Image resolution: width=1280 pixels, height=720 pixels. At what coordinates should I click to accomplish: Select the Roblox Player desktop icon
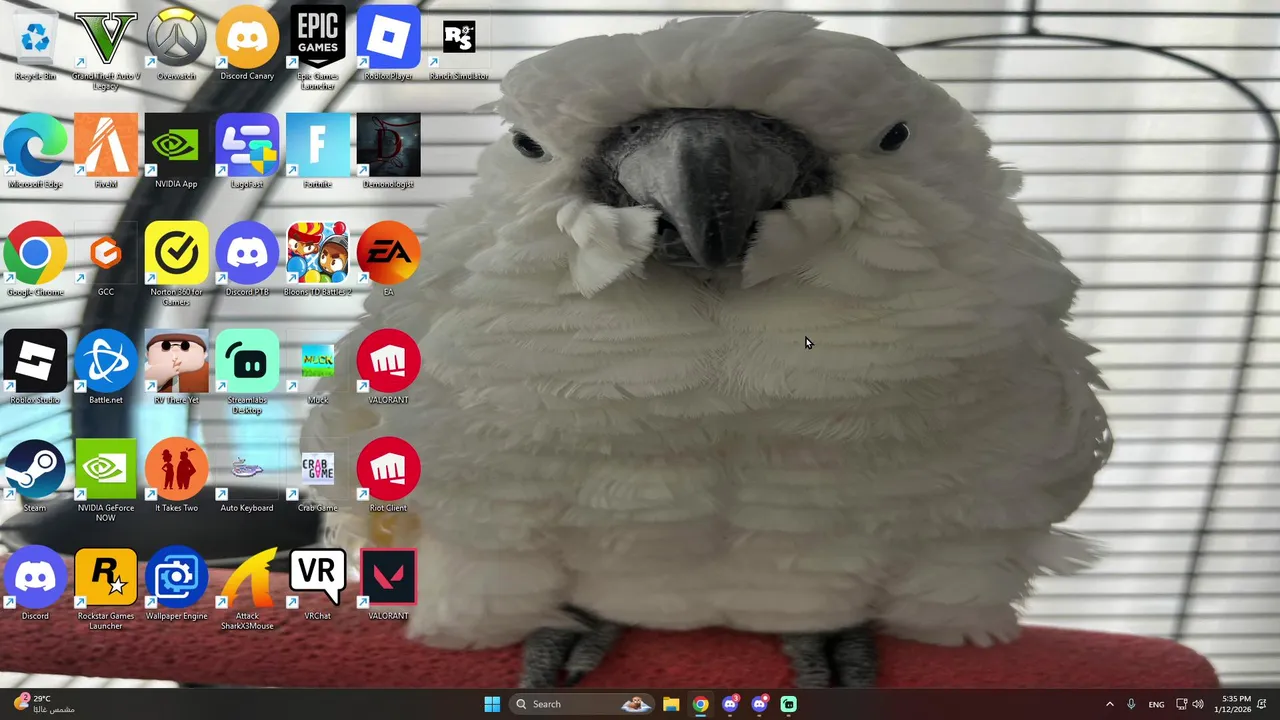click(388, 45)
